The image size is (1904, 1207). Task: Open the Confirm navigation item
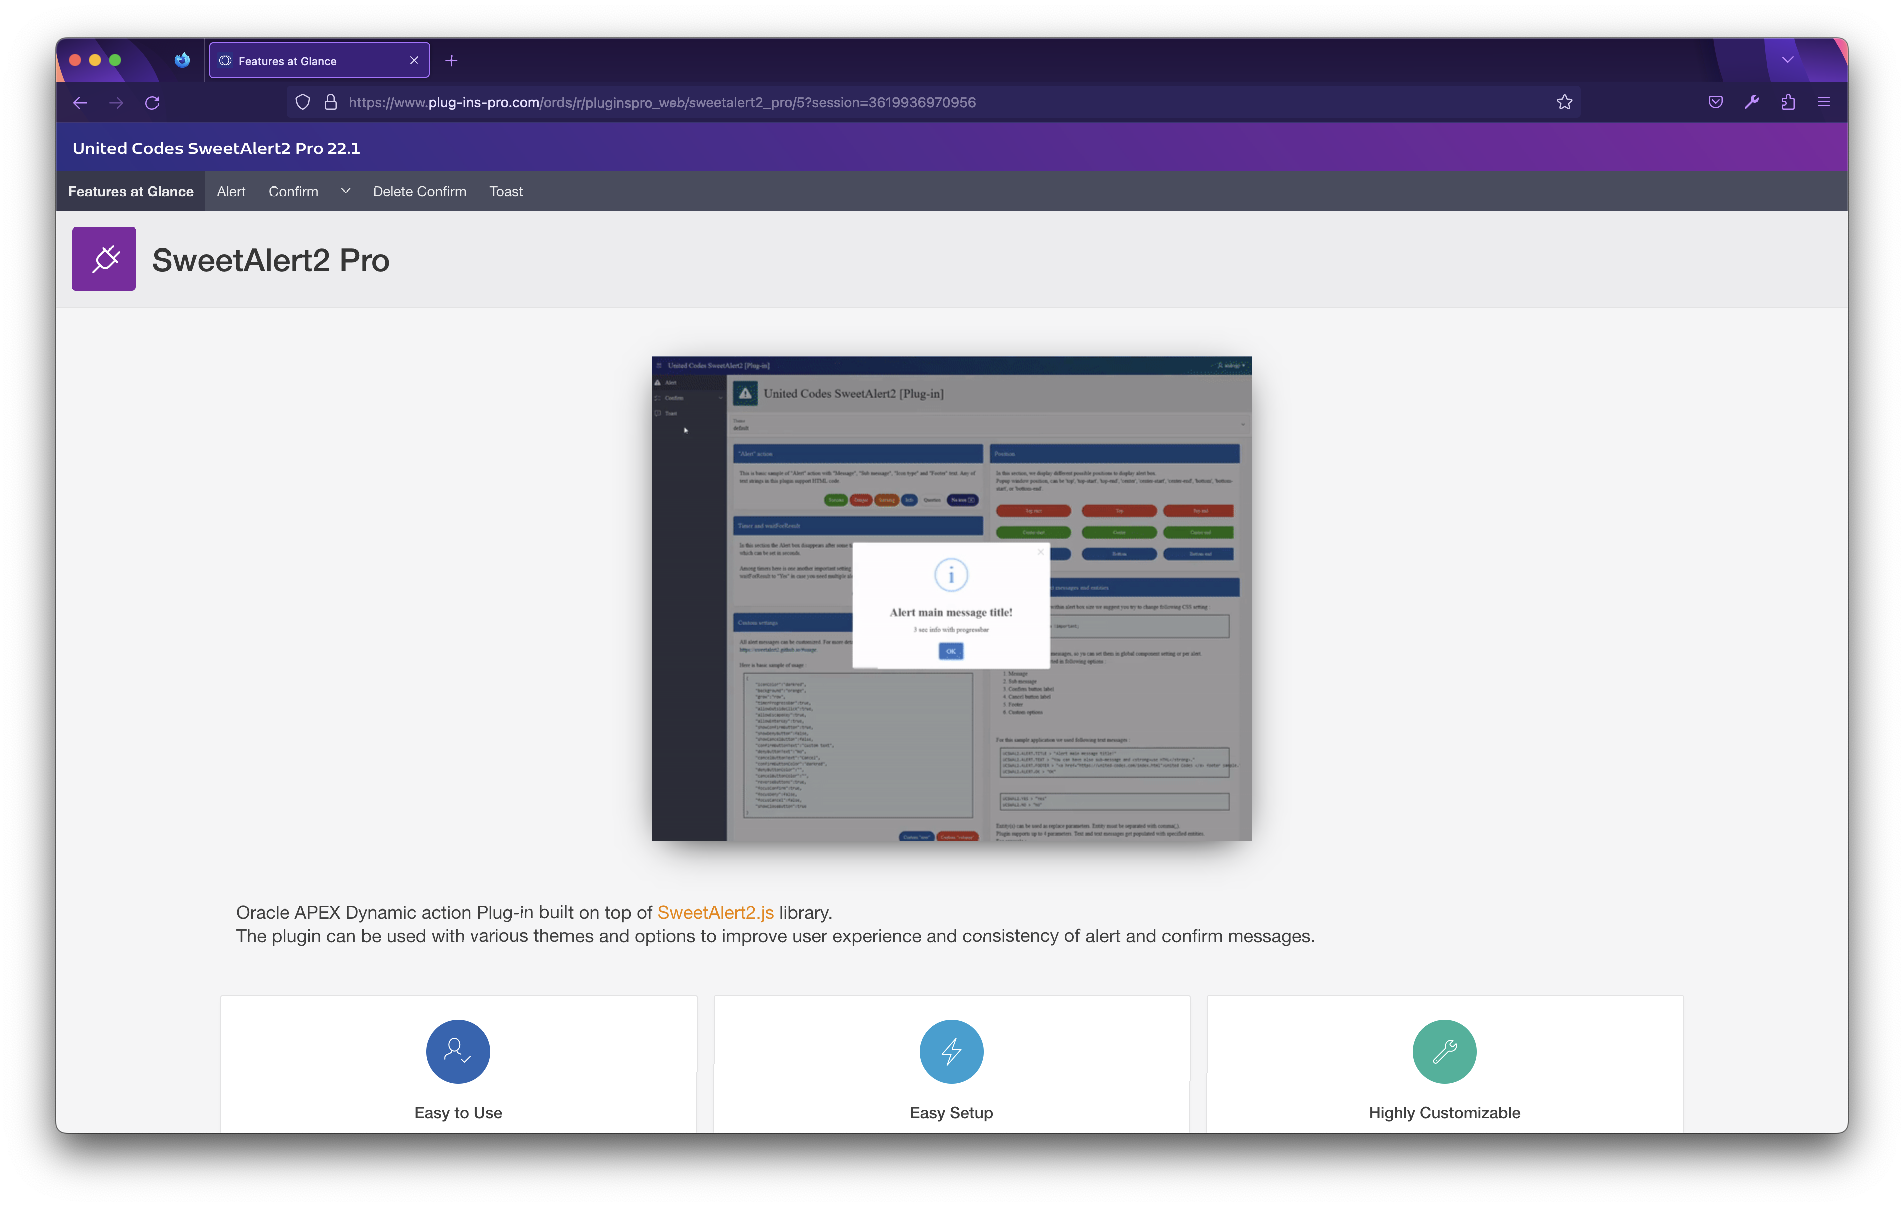pyautogui.click(x=293, y=191)
